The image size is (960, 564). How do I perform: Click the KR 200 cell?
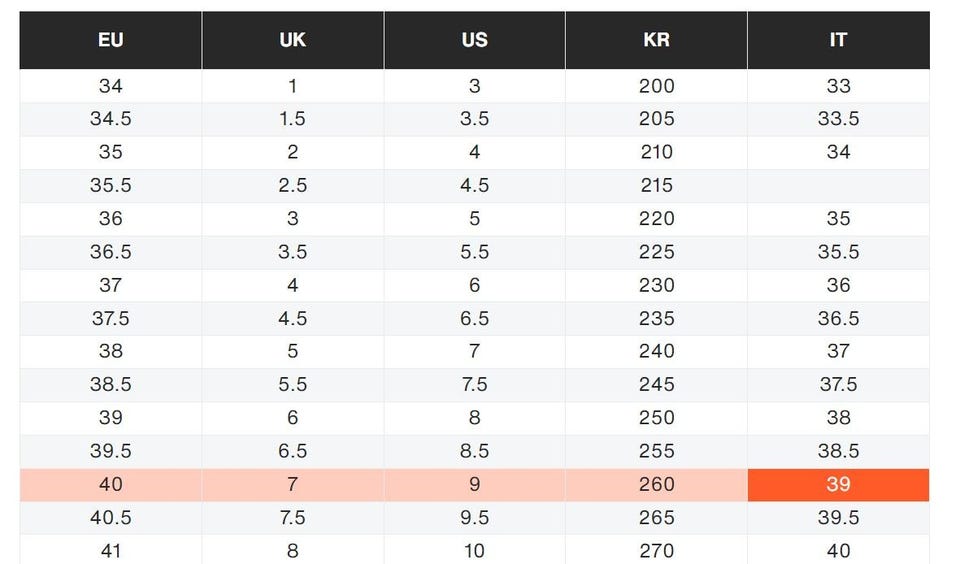coord(656,86)
